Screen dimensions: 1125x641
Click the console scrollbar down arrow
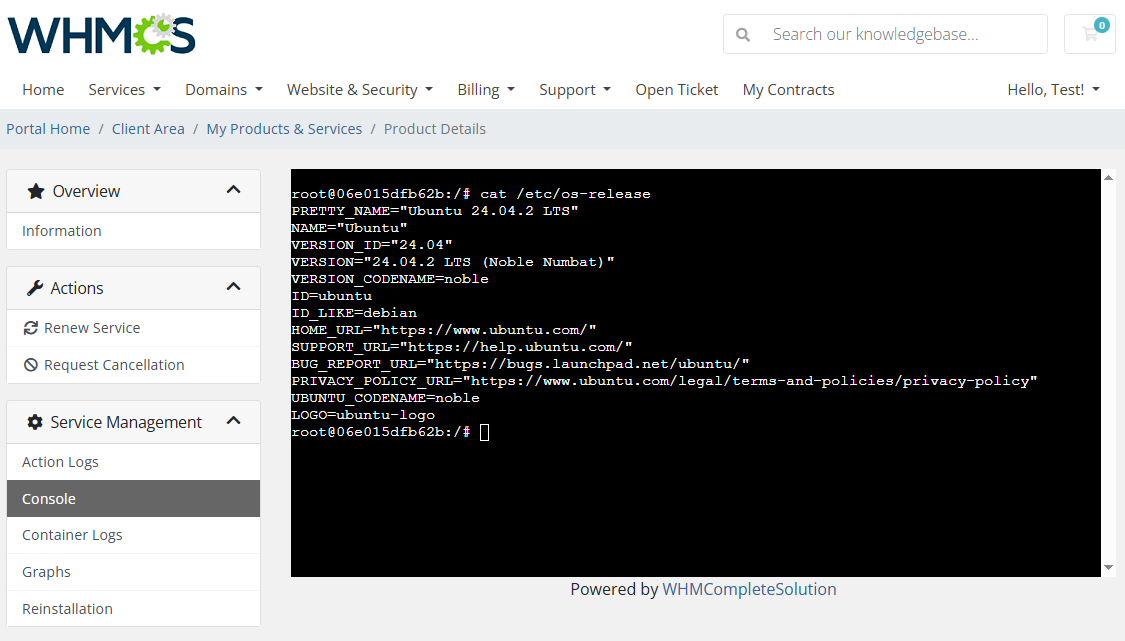click(x=1108, y=567)
